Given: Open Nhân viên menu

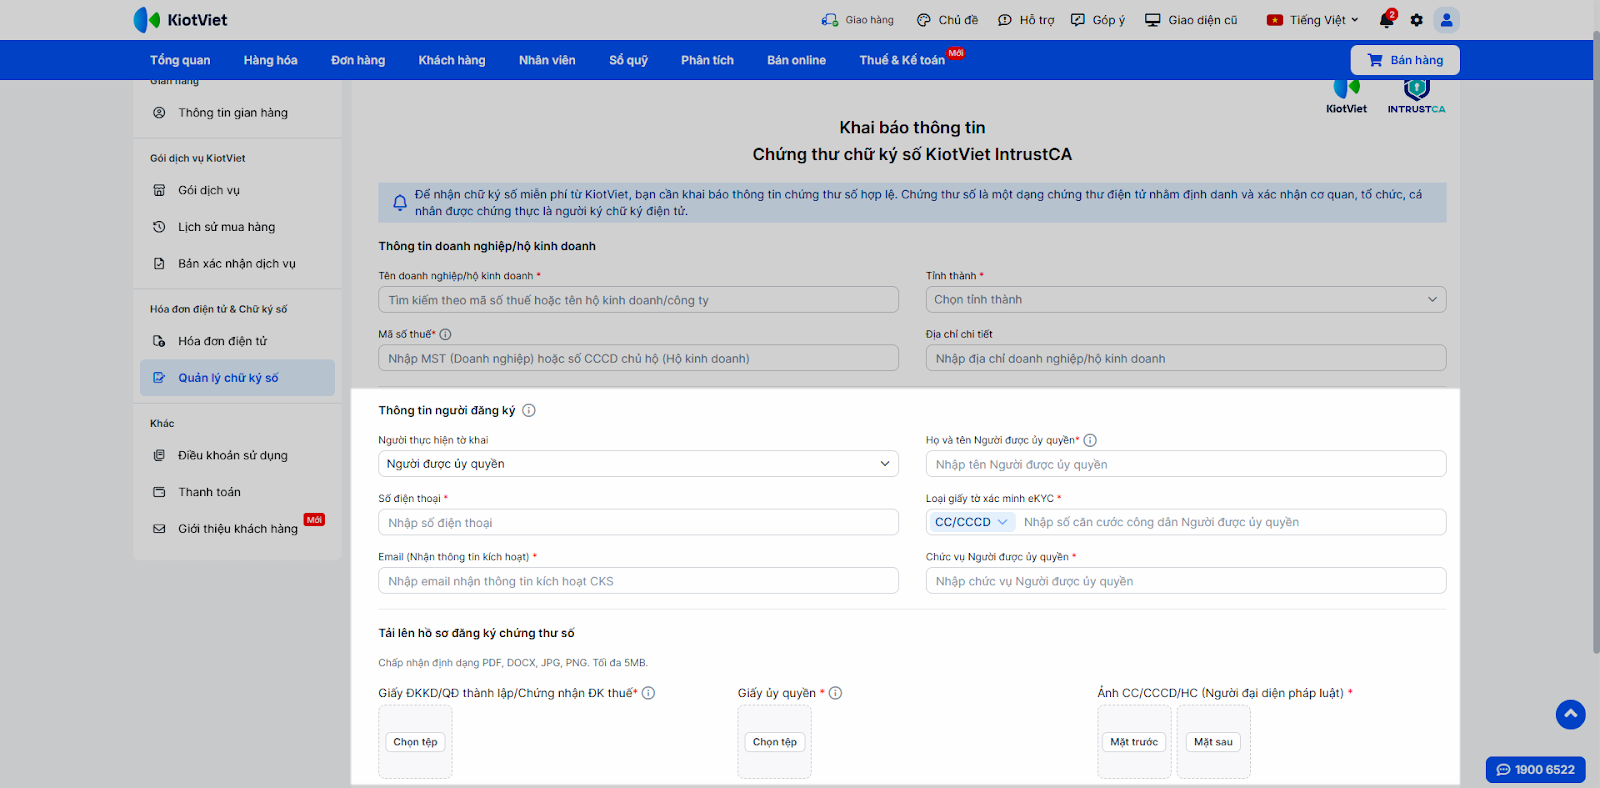Looking at the screenshot, I should [x=547, y=60].
